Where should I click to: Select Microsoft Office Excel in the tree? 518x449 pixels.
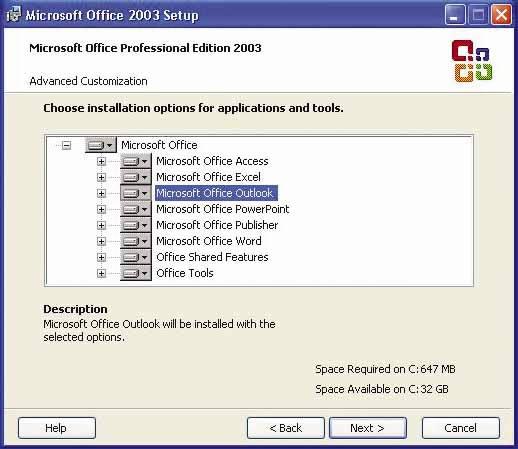[x=208, y=177]
